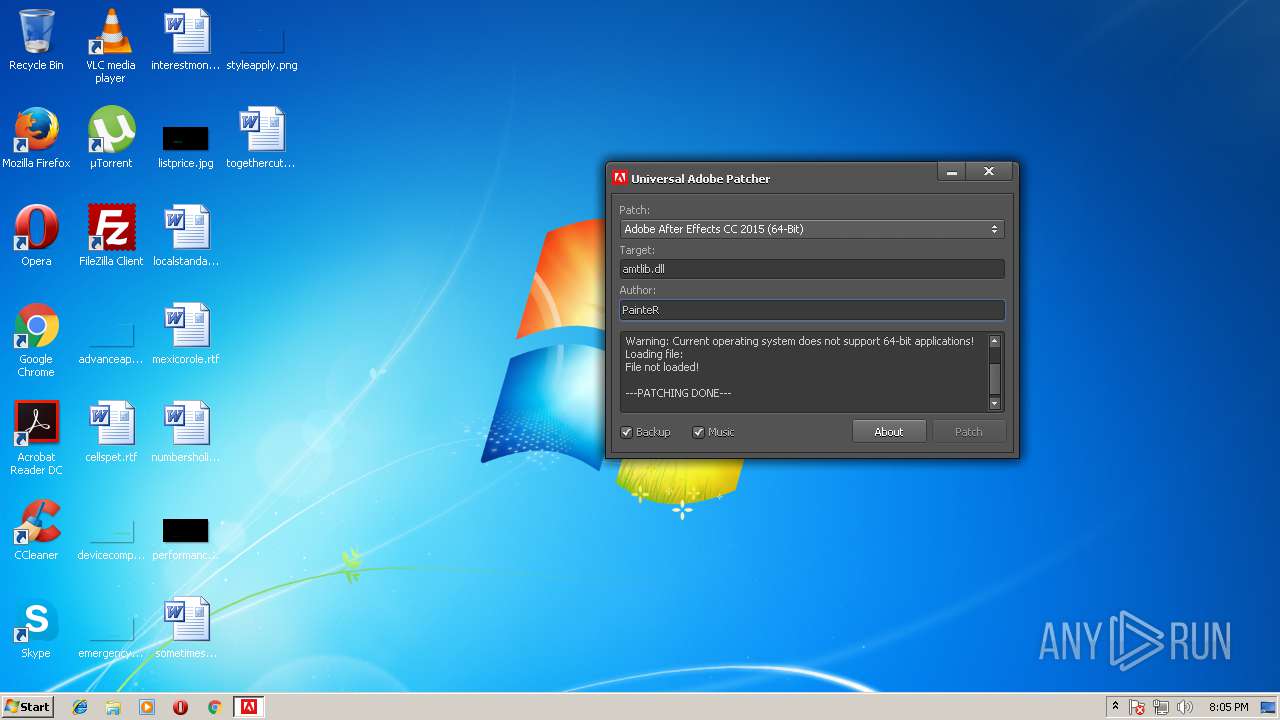Viewport: 1280px width, 720px height.
Task: Select devicecomp file on desktop
Action: point(110,538)
